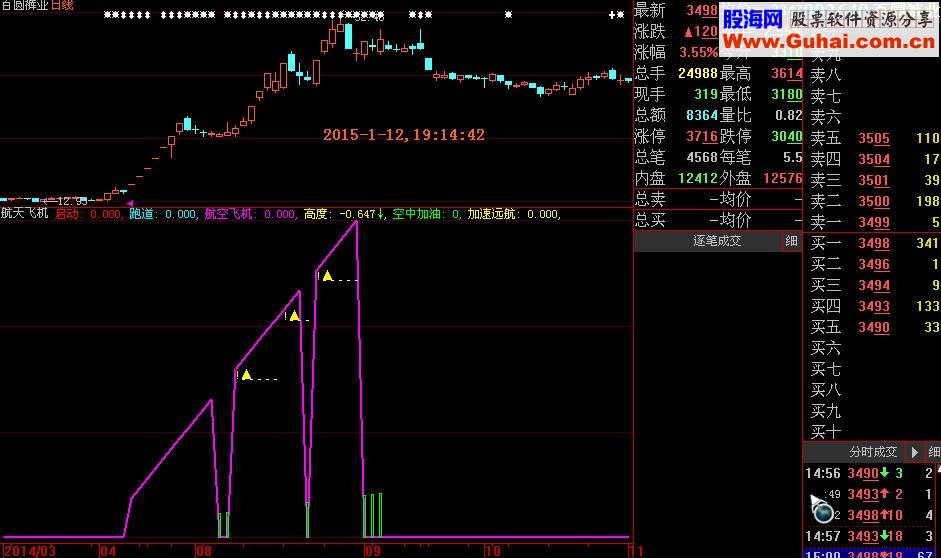Click the 涨停 value 3716
Screen dimensions: 941x558
pyautogui.click(x=702, y=137)
